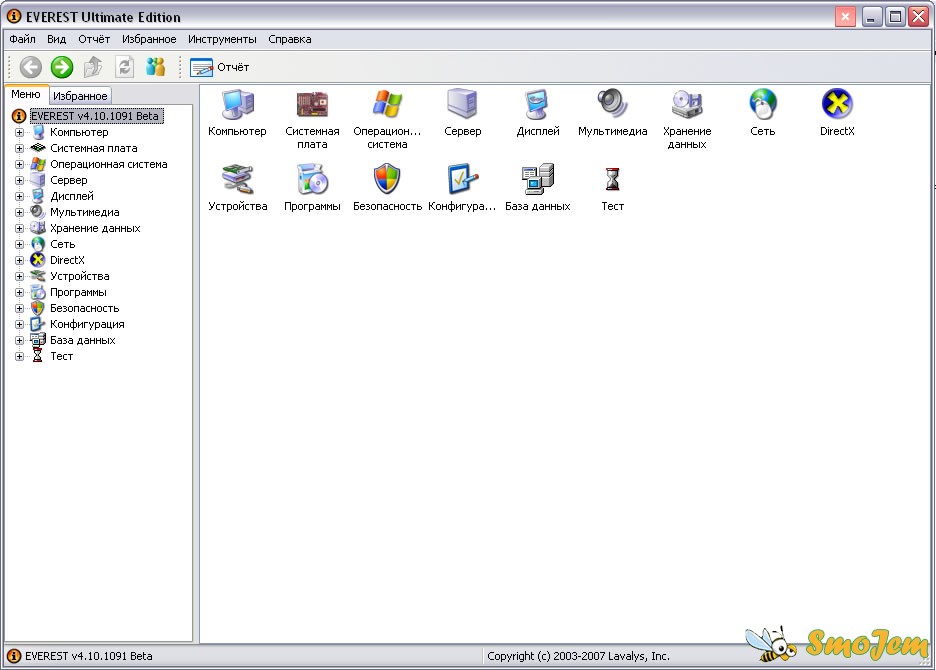936x670 pixels.
Task: Open the Файл menu
Action: 23,39
